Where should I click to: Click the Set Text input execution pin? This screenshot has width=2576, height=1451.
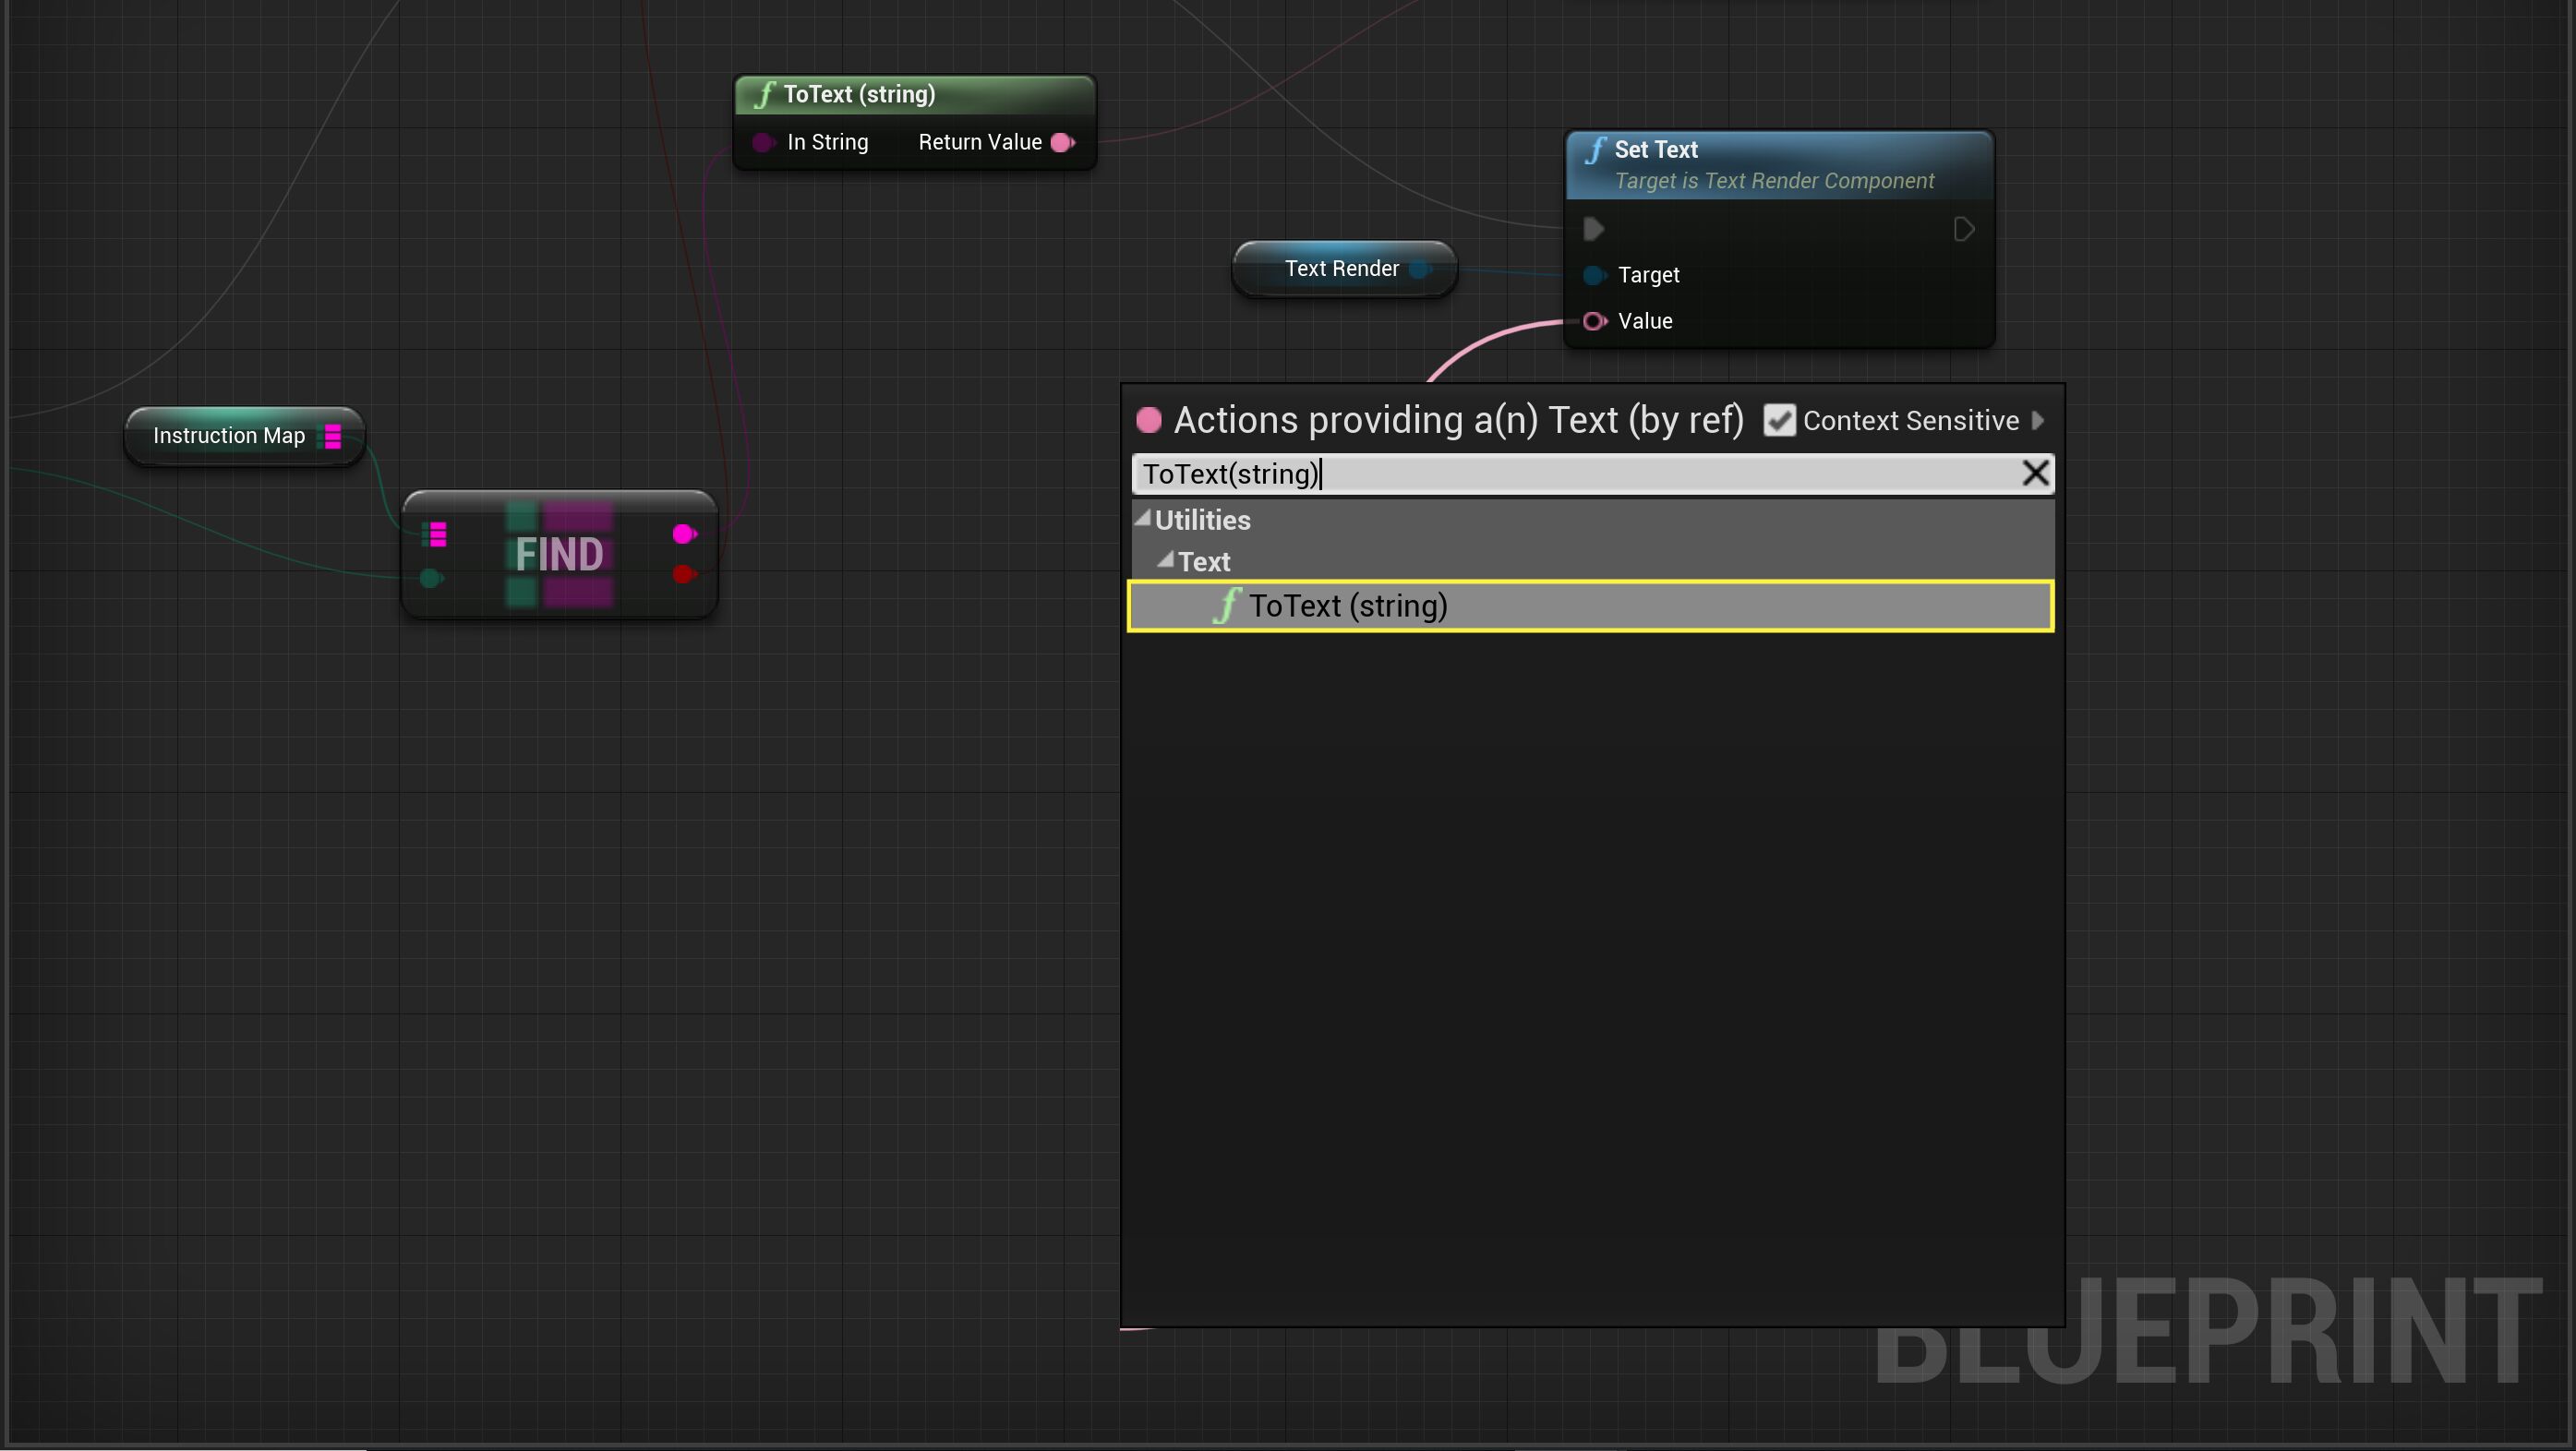click(1594, 229)
